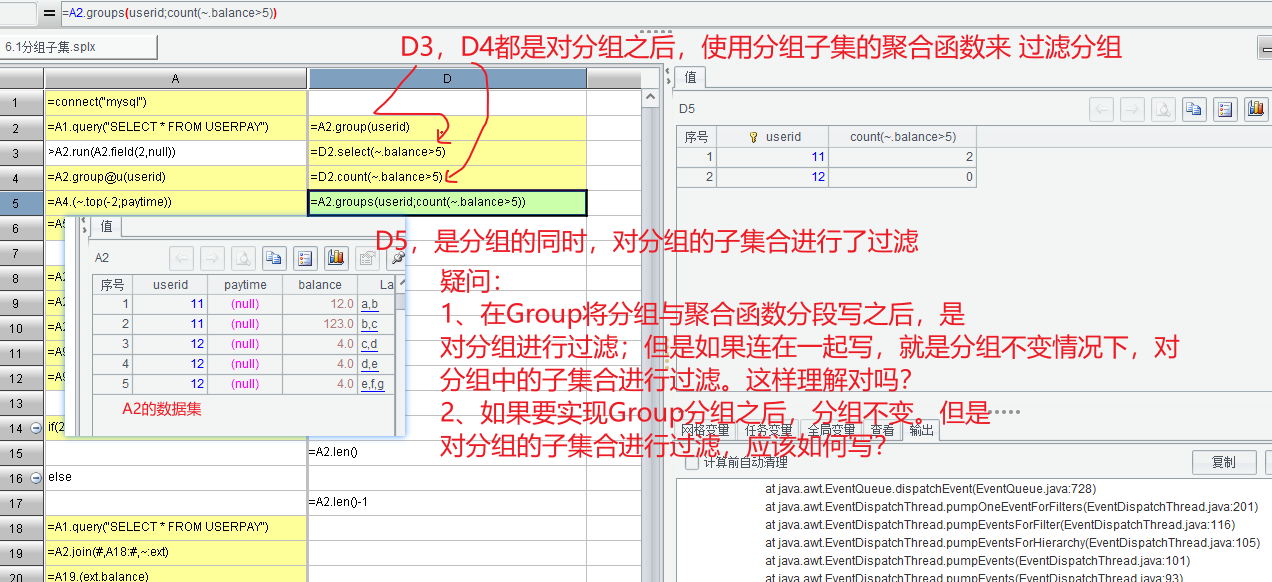Screen dimensions: 1272x582
Task: Switch to the 网格变量 tab
Action: coord(707,431)
